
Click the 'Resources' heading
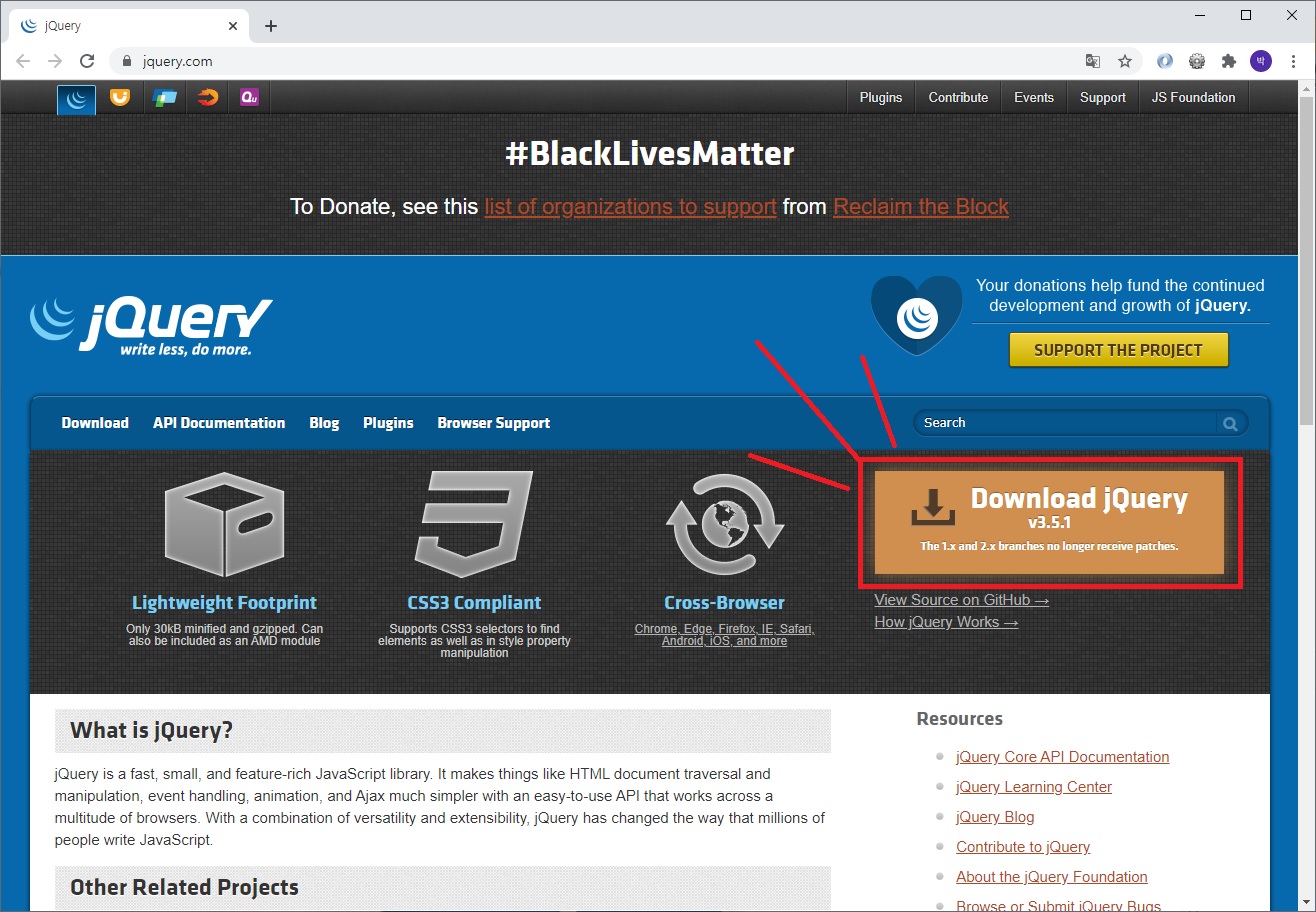tap(959, 719)
